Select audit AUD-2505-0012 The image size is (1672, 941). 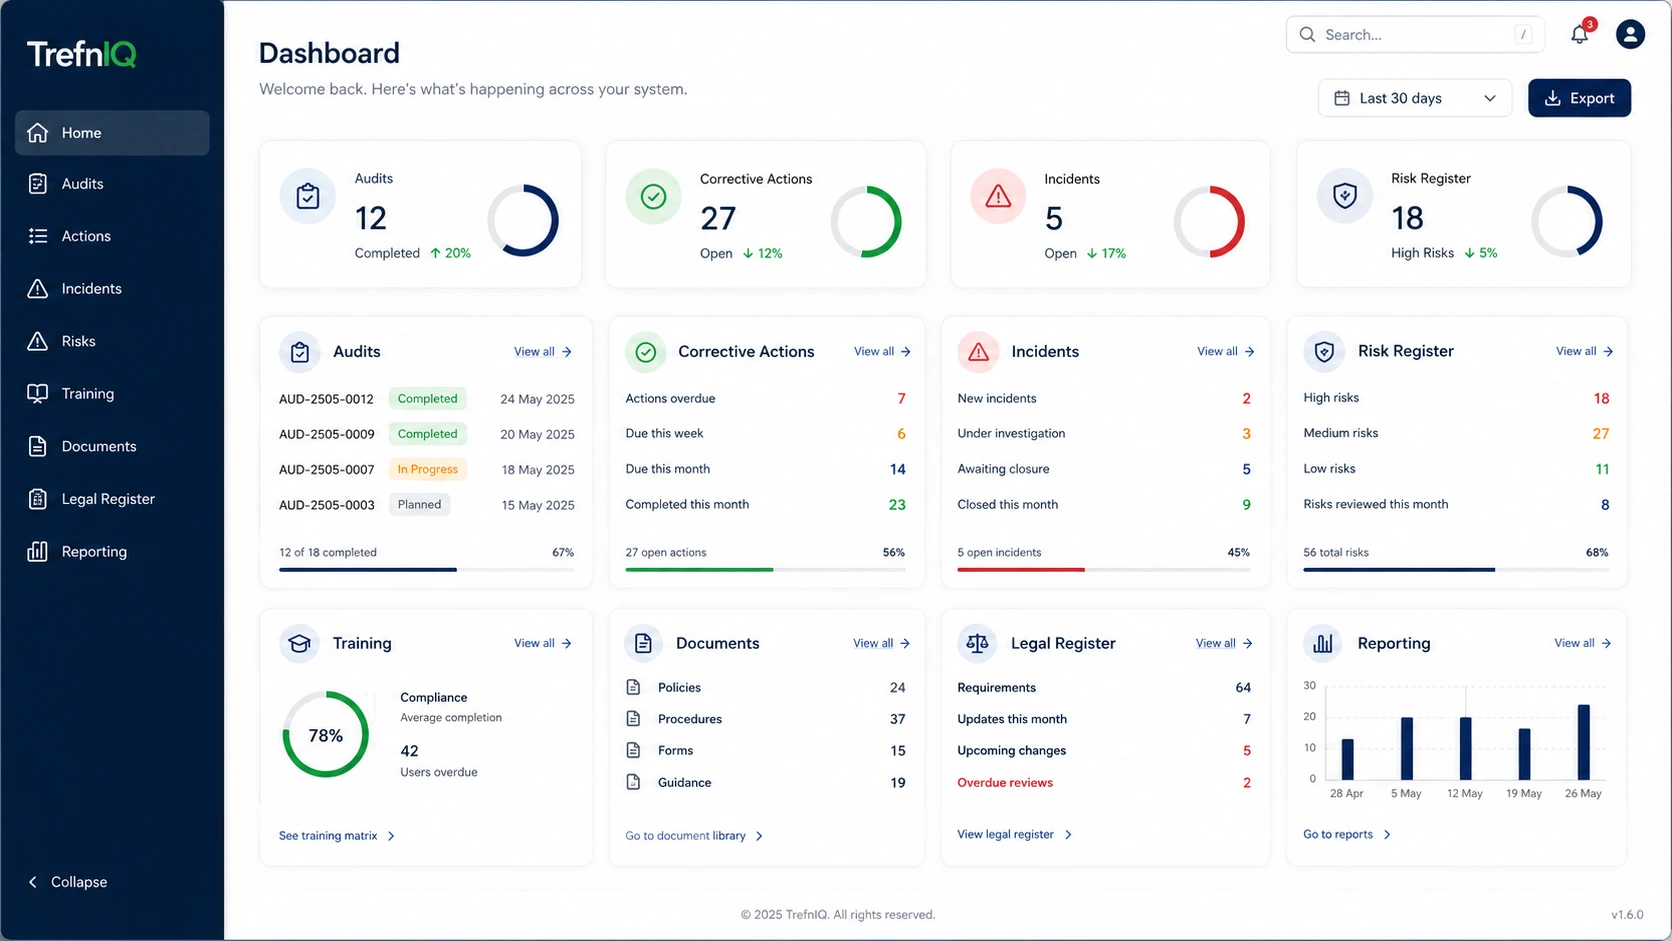pos(326,399)
